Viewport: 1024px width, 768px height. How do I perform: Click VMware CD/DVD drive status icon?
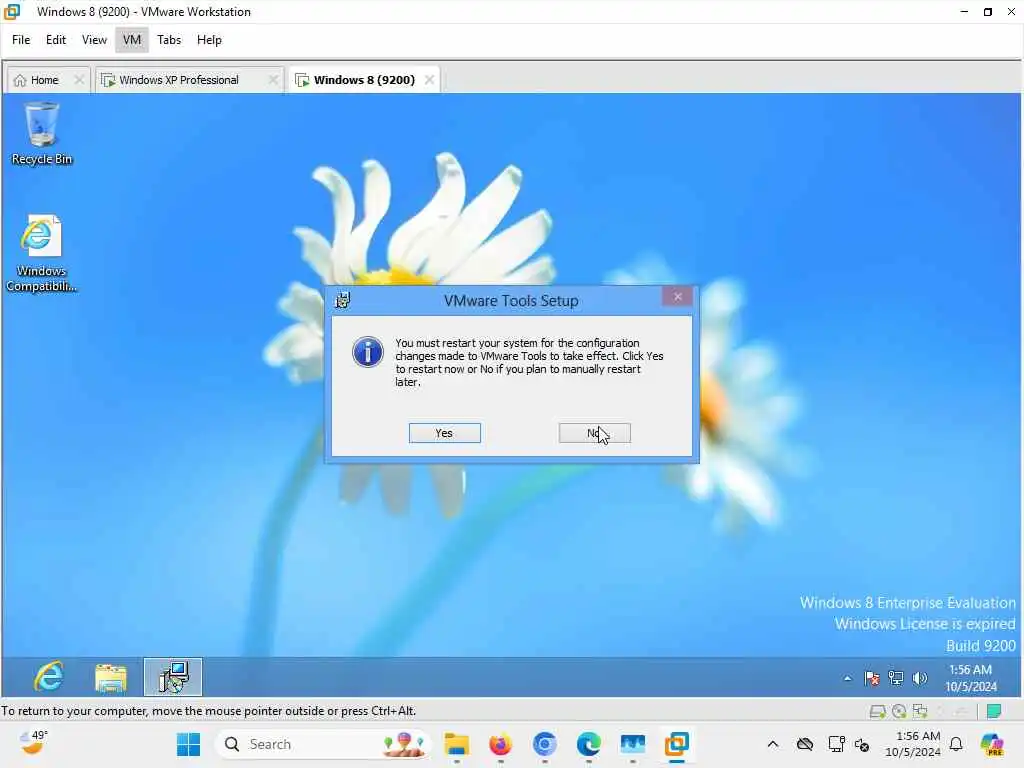tap(899, 711)
